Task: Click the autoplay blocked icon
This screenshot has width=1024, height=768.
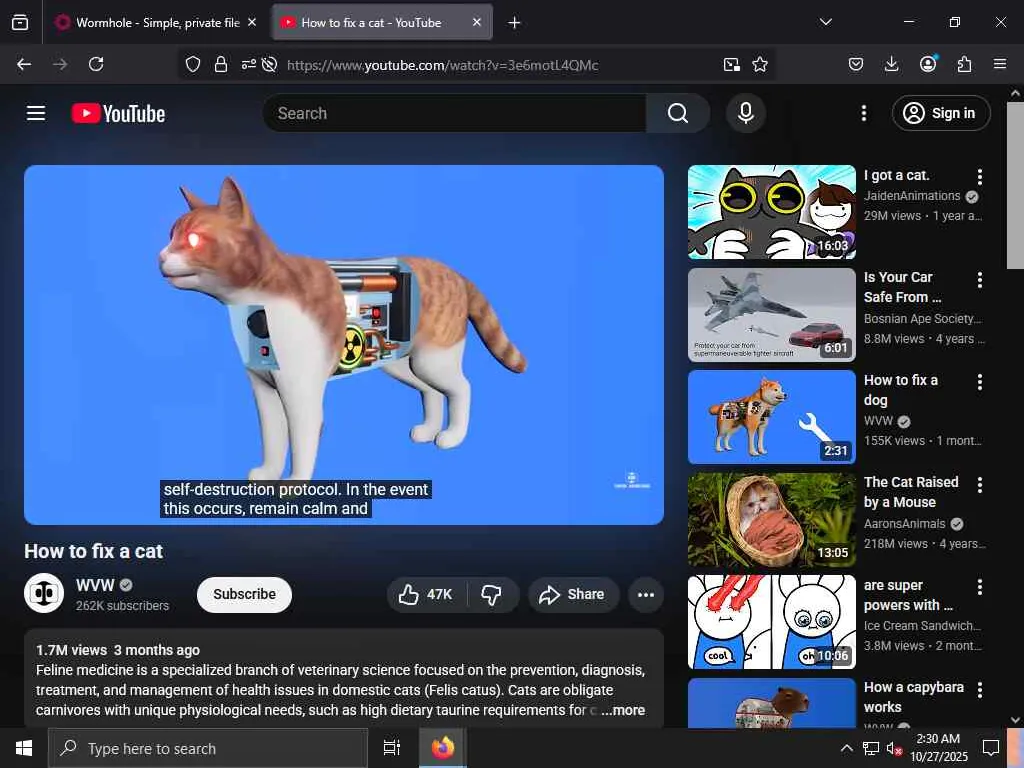Action: pyautogui.click(x=269, y=64)
